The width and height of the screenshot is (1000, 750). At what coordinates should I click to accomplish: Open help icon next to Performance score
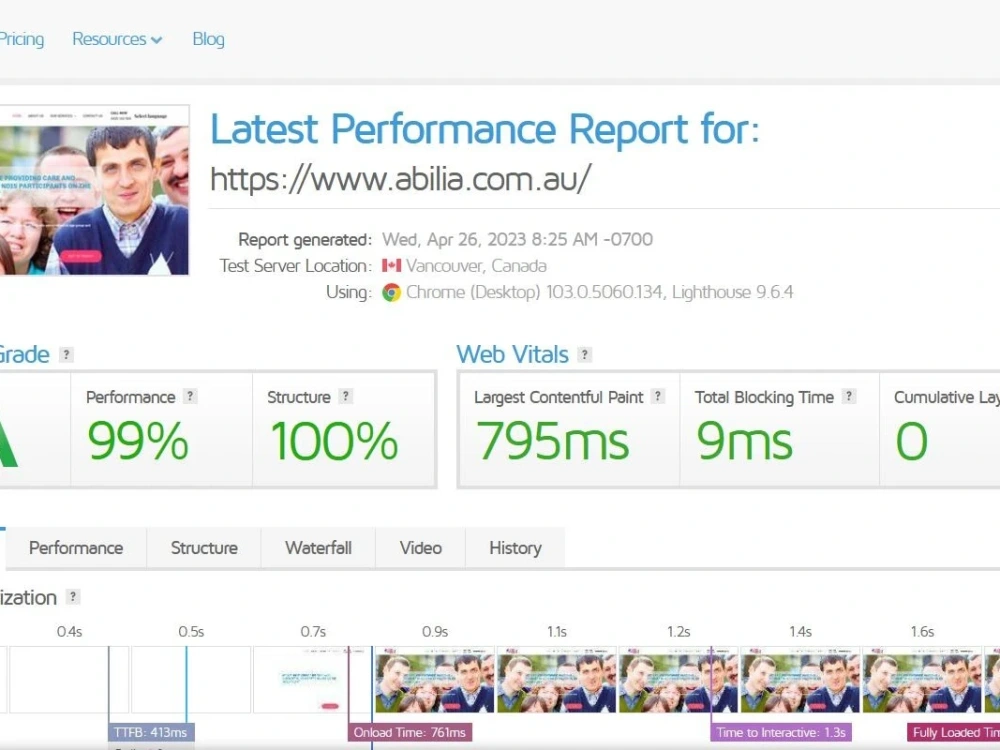click(x=190, y=396)
